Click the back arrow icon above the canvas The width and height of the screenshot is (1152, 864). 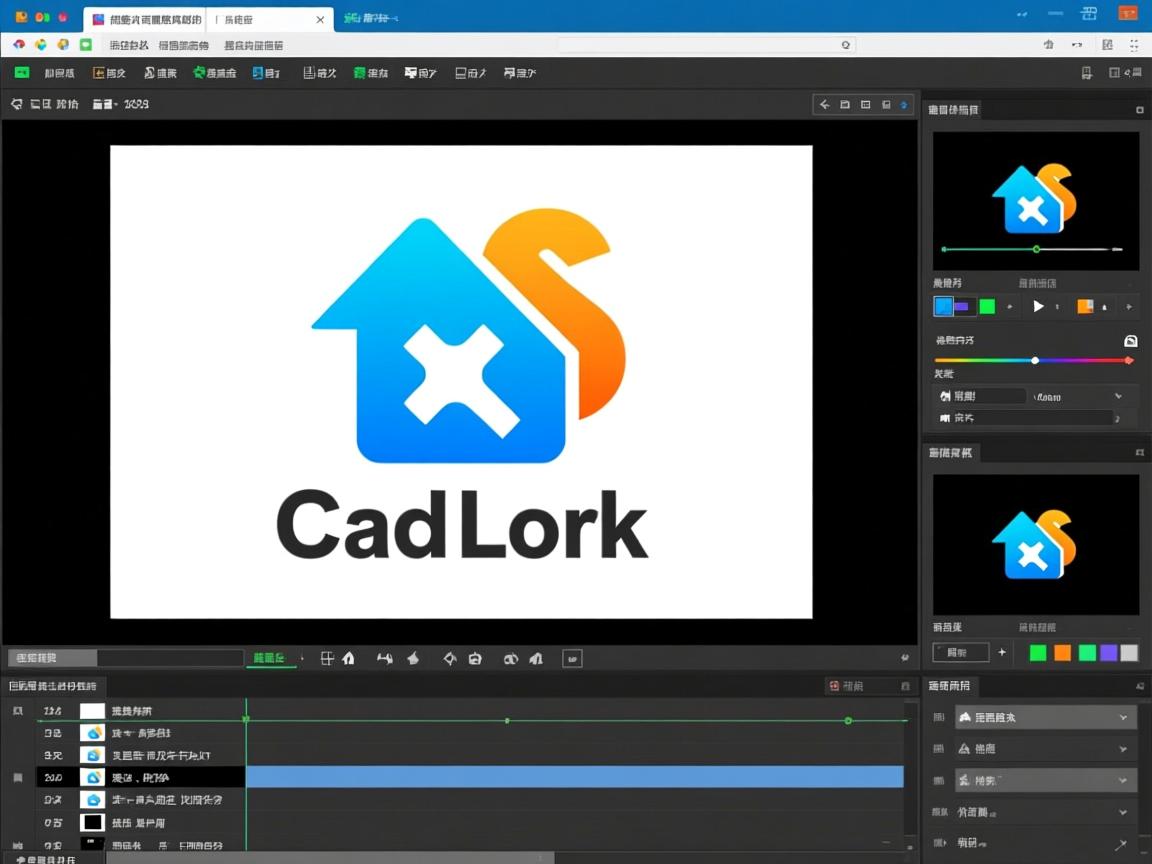[825, 105]
